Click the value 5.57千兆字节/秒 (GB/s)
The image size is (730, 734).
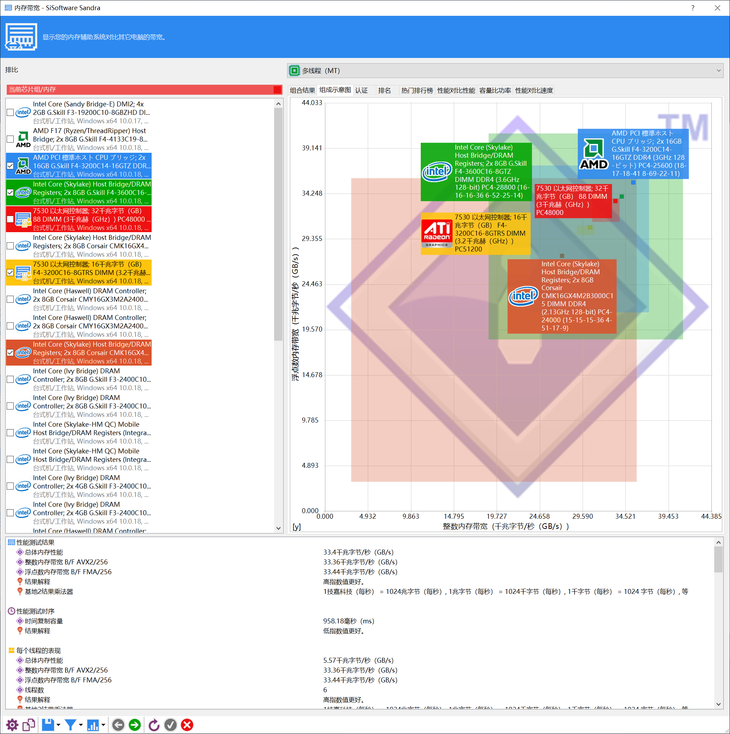(358, 661)
